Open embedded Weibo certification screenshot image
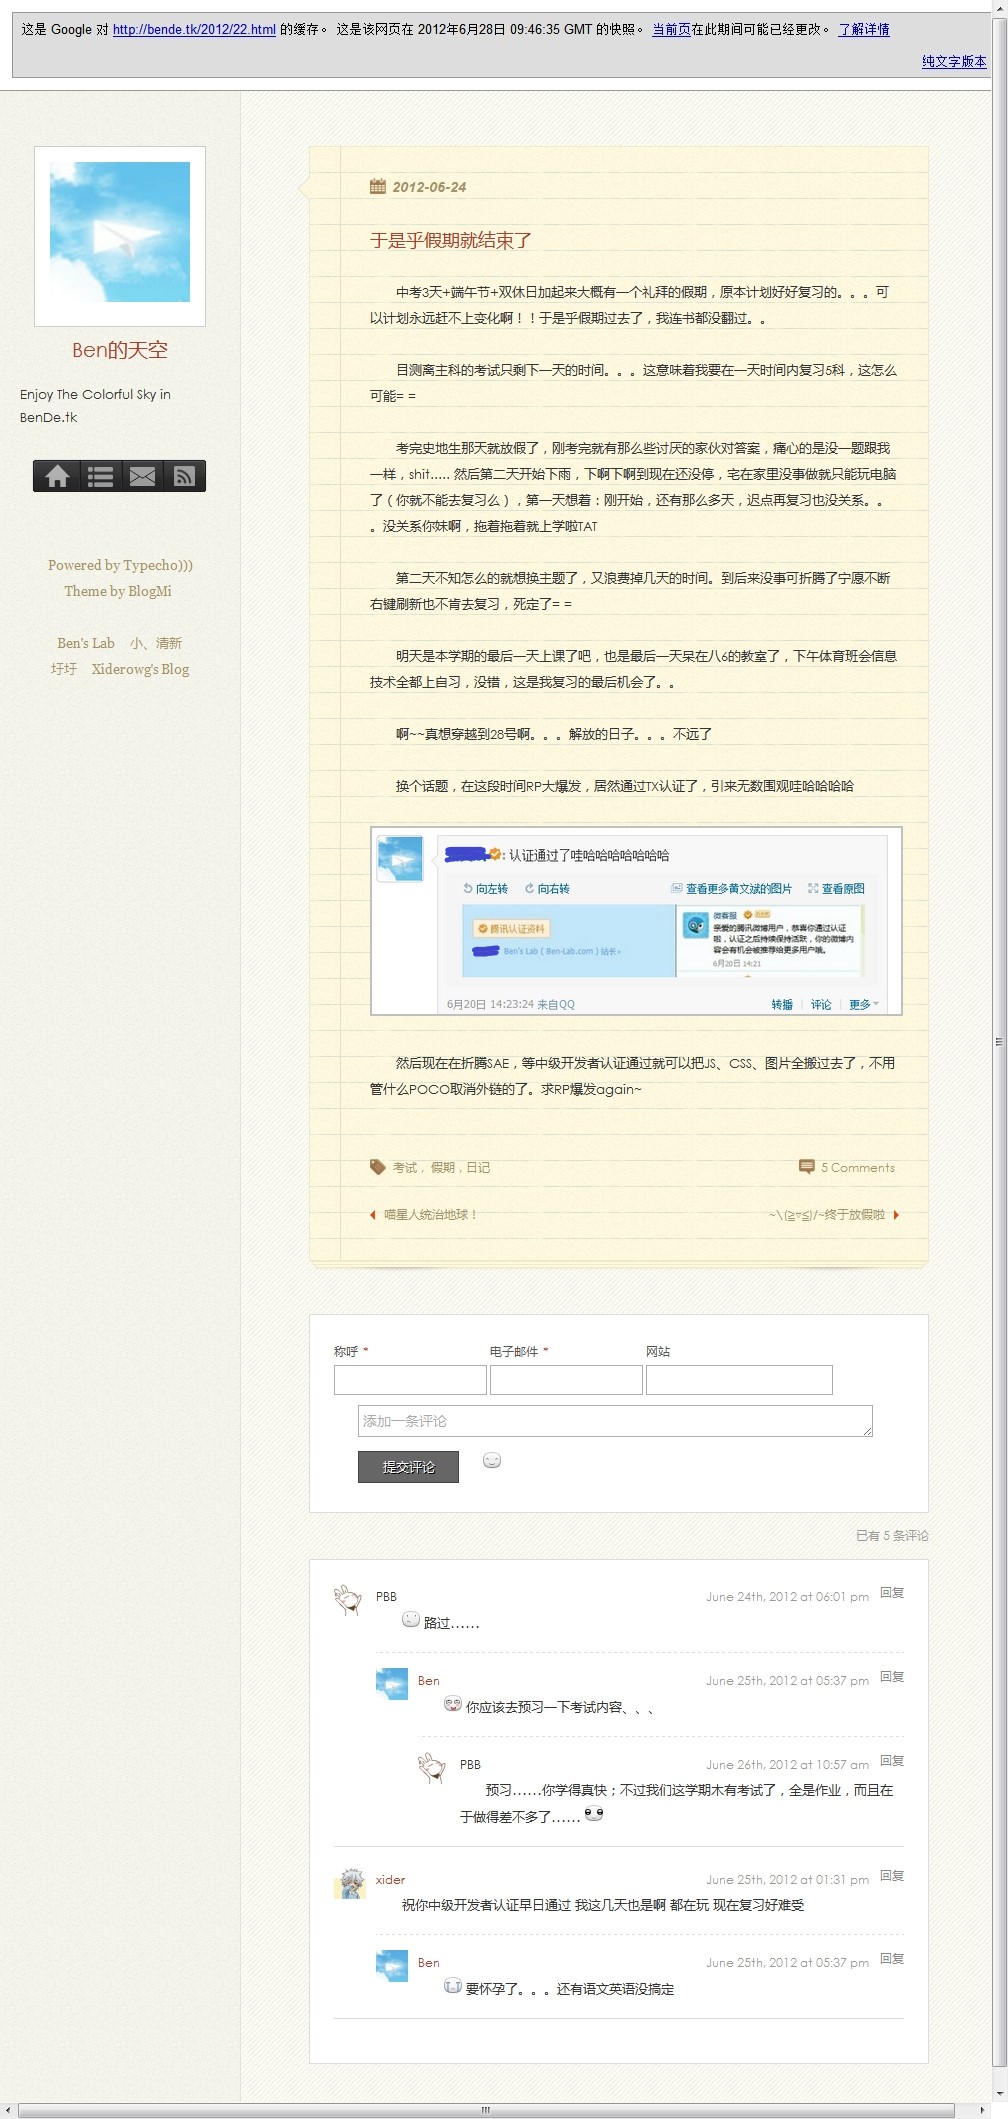This screenshot has width=1008, height=2119. click(636, 921)
